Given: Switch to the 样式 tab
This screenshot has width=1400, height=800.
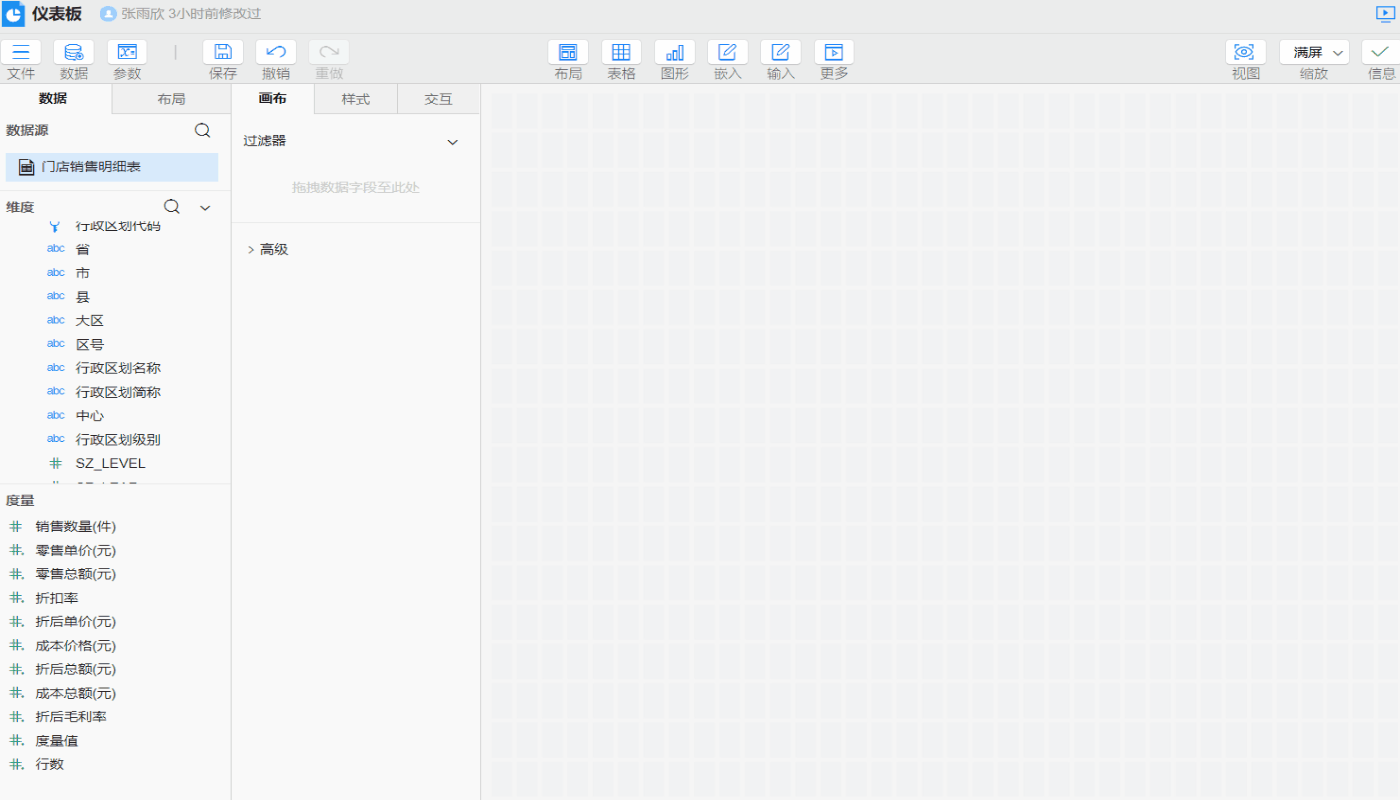Looking at the screenshot, I should pyautogui.click(x=356, y=99).
